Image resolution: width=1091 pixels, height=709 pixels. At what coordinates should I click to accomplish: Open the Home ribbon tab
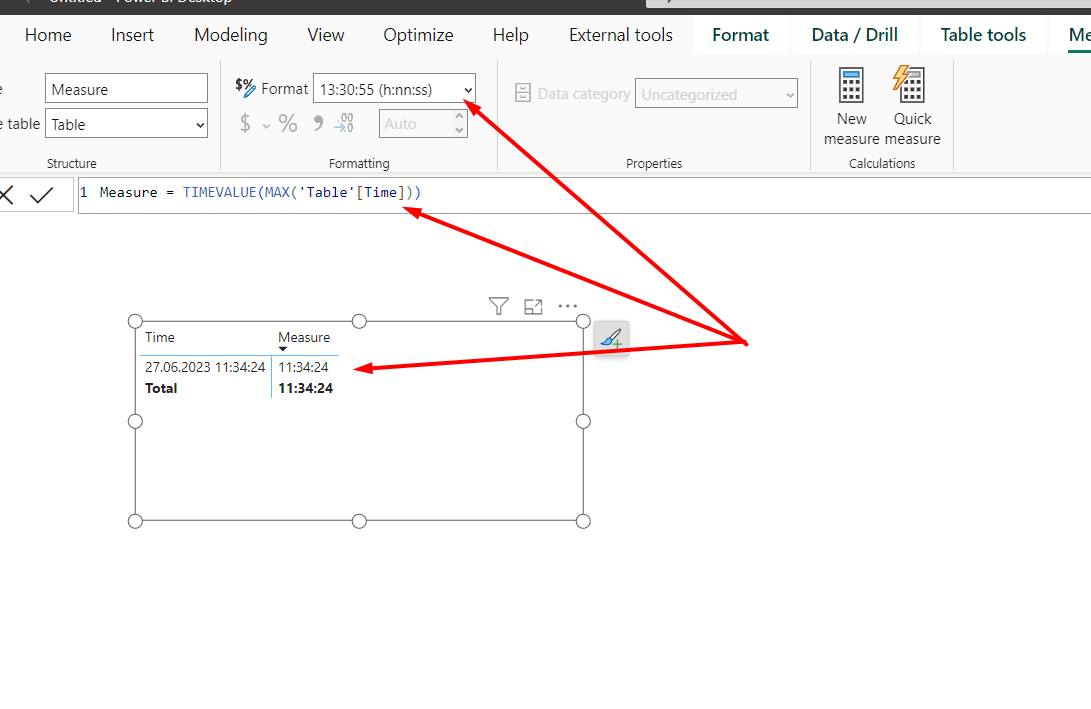[x=48, y=35]
